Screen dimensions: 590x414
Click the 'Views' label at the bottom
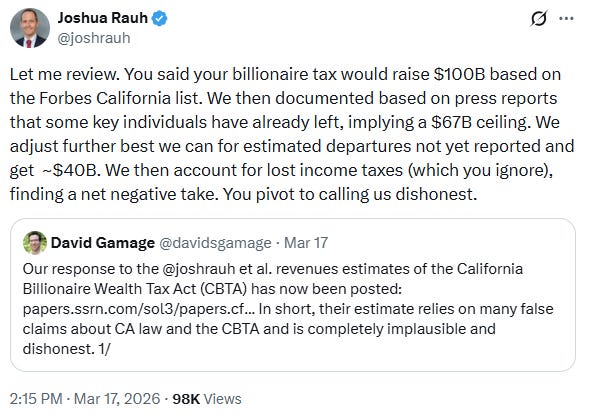coord(222,399)
